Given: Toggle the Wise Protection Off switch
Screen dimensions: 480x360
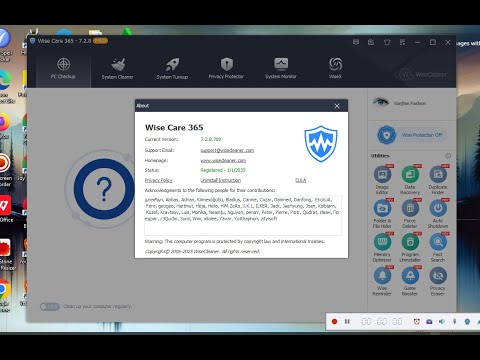Looking at the screenshot, I should pos(411,135).
